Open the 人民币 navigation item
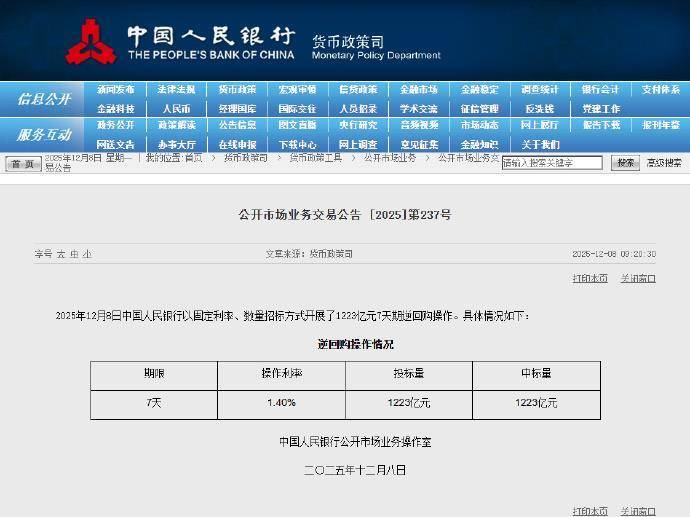 176,108
